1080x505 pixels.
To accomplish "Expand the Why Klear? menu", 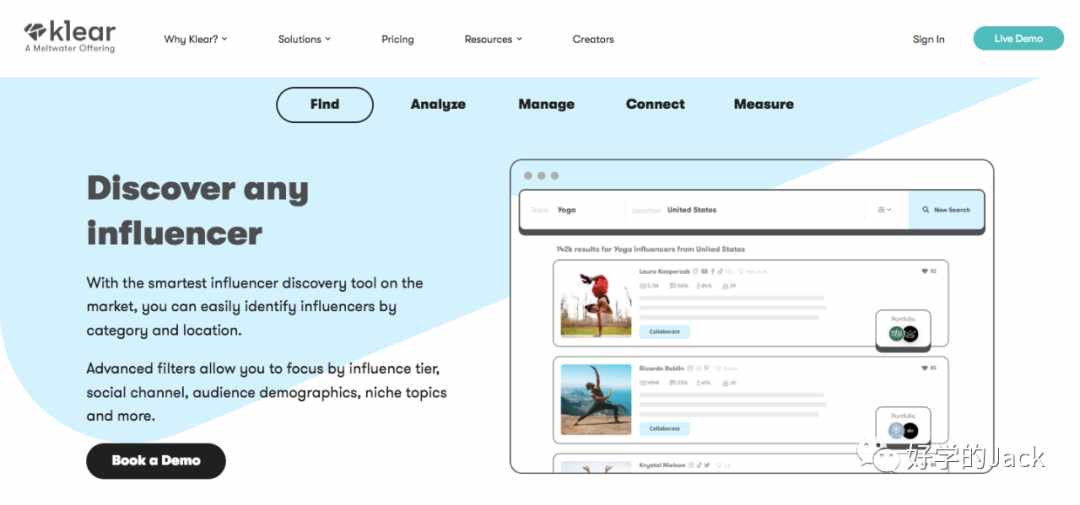I will (x=196, y=39).
